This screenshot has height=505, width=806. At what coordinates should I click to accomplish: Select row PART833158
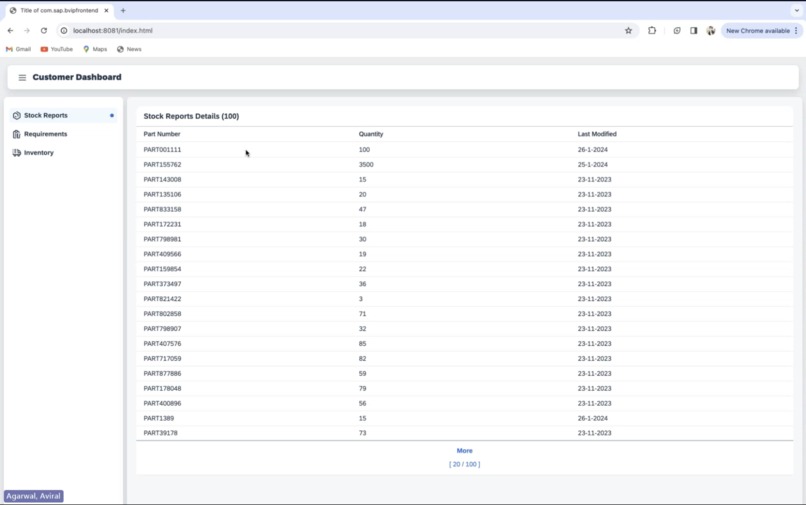pos(464,209)
